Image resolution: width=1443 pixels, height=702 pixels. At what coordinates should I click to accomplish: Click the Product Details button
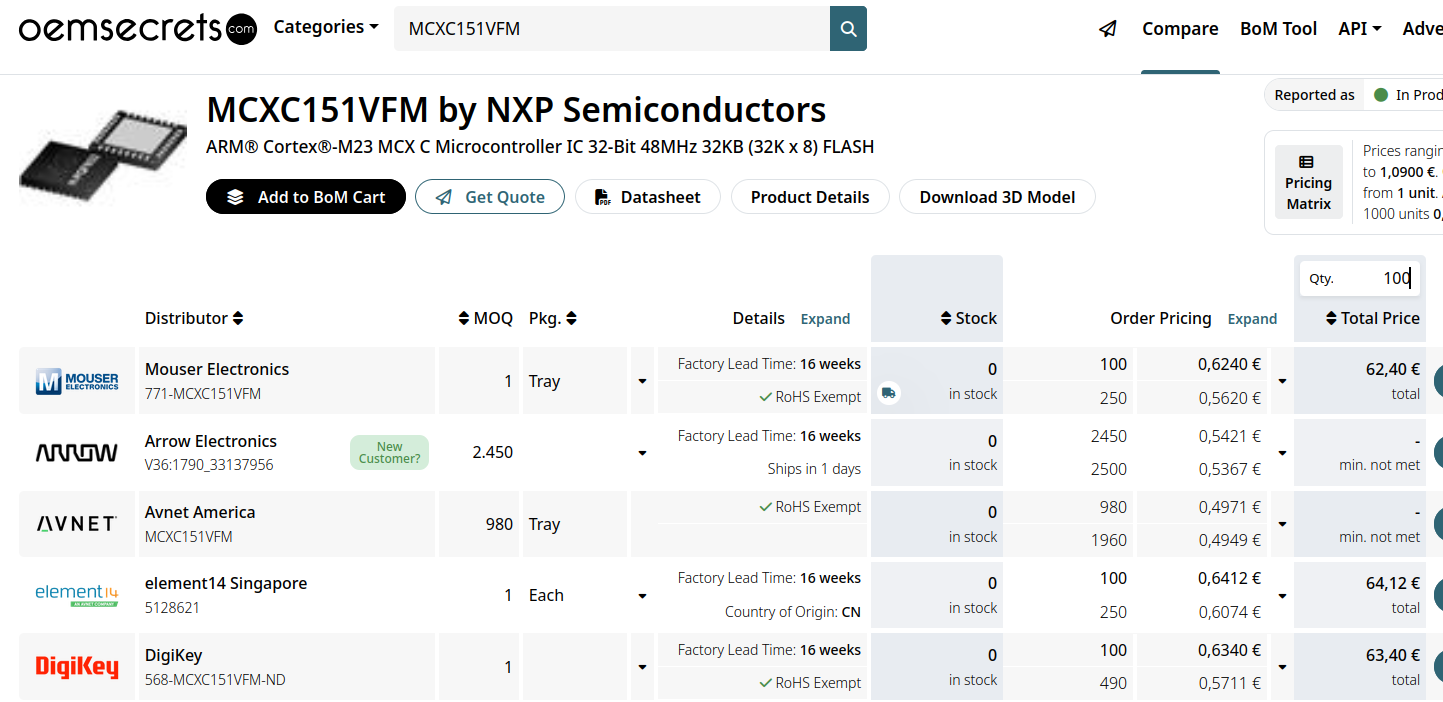point(810,197)
